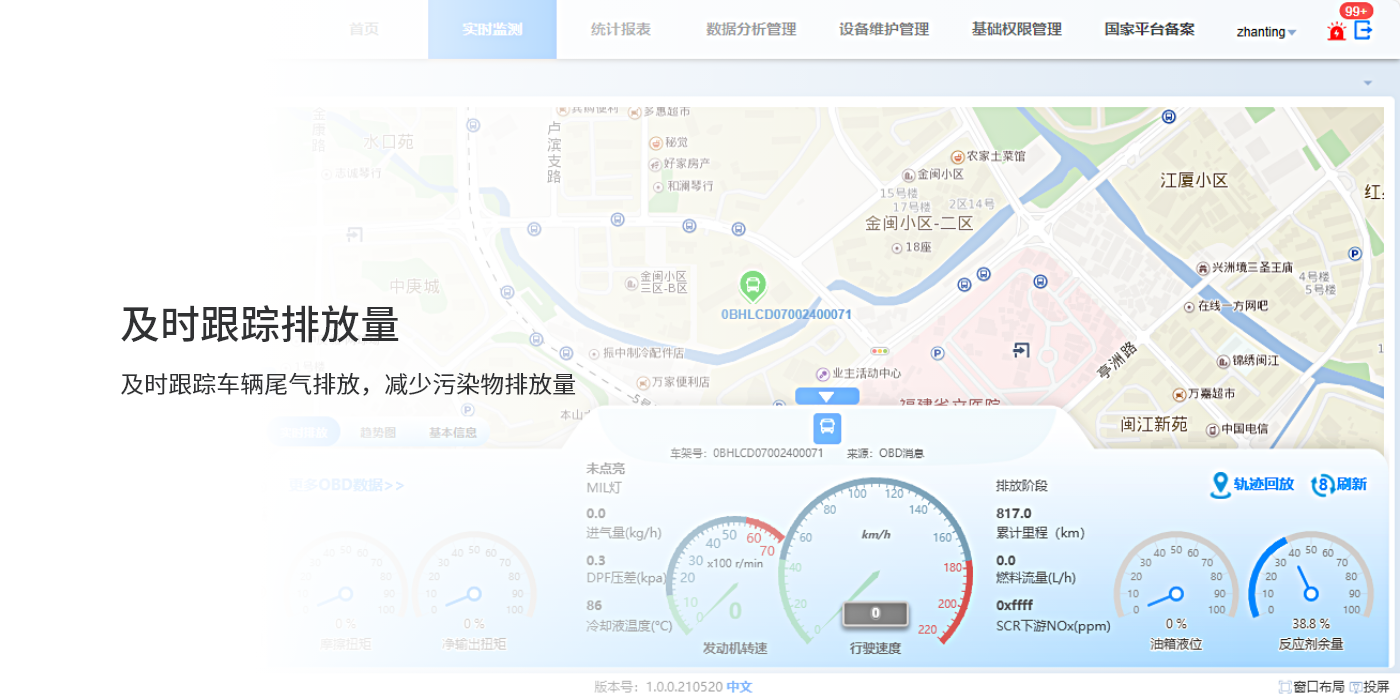This screenshot has width=1400, height=700.
Task: Click the 轨迹回放 track playback button
Action: point(1252,484)
